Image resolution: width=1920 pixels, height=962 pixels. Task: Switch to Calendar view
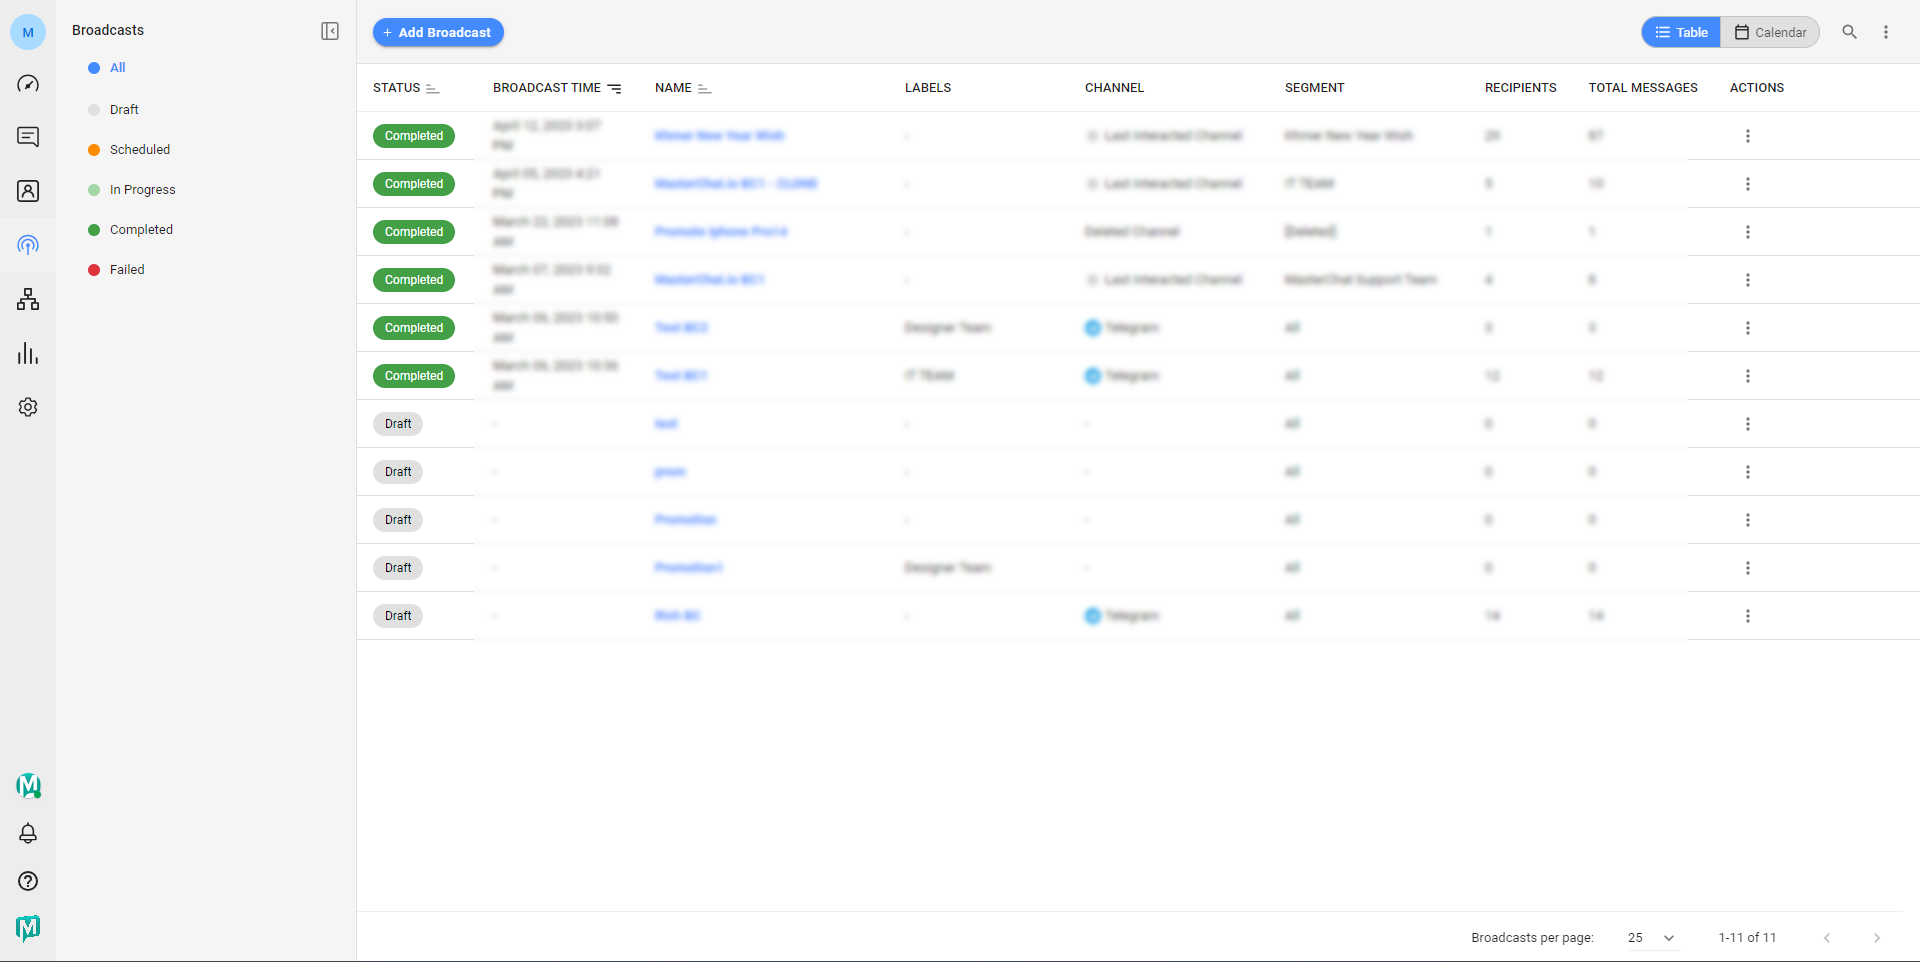pyautogui.click(x=1770, y=32)
